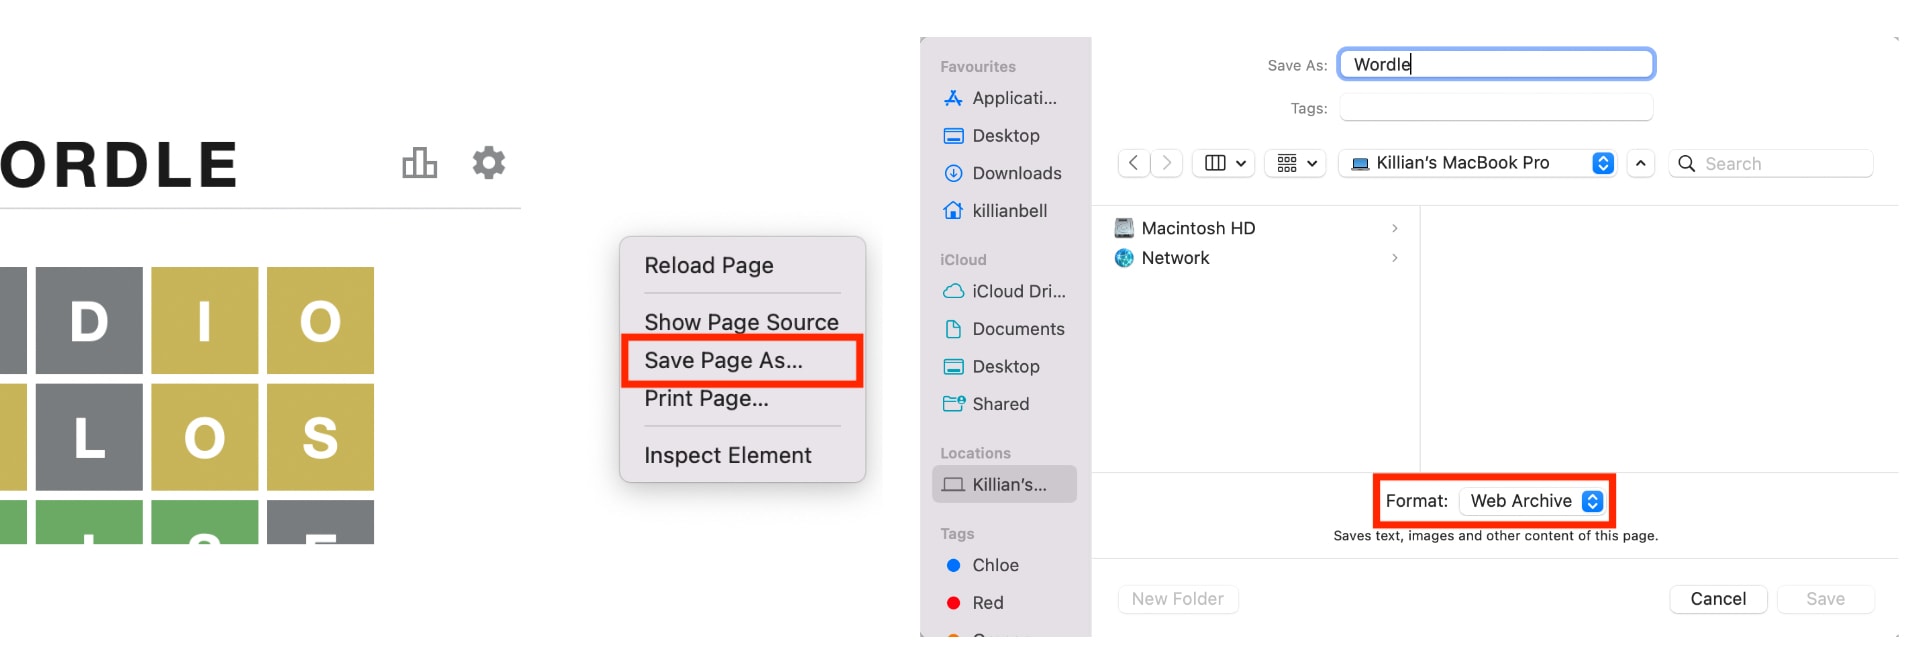Open the Format Web Archive dropdown
1920x668 pixels.
(x=1536, y=501)
